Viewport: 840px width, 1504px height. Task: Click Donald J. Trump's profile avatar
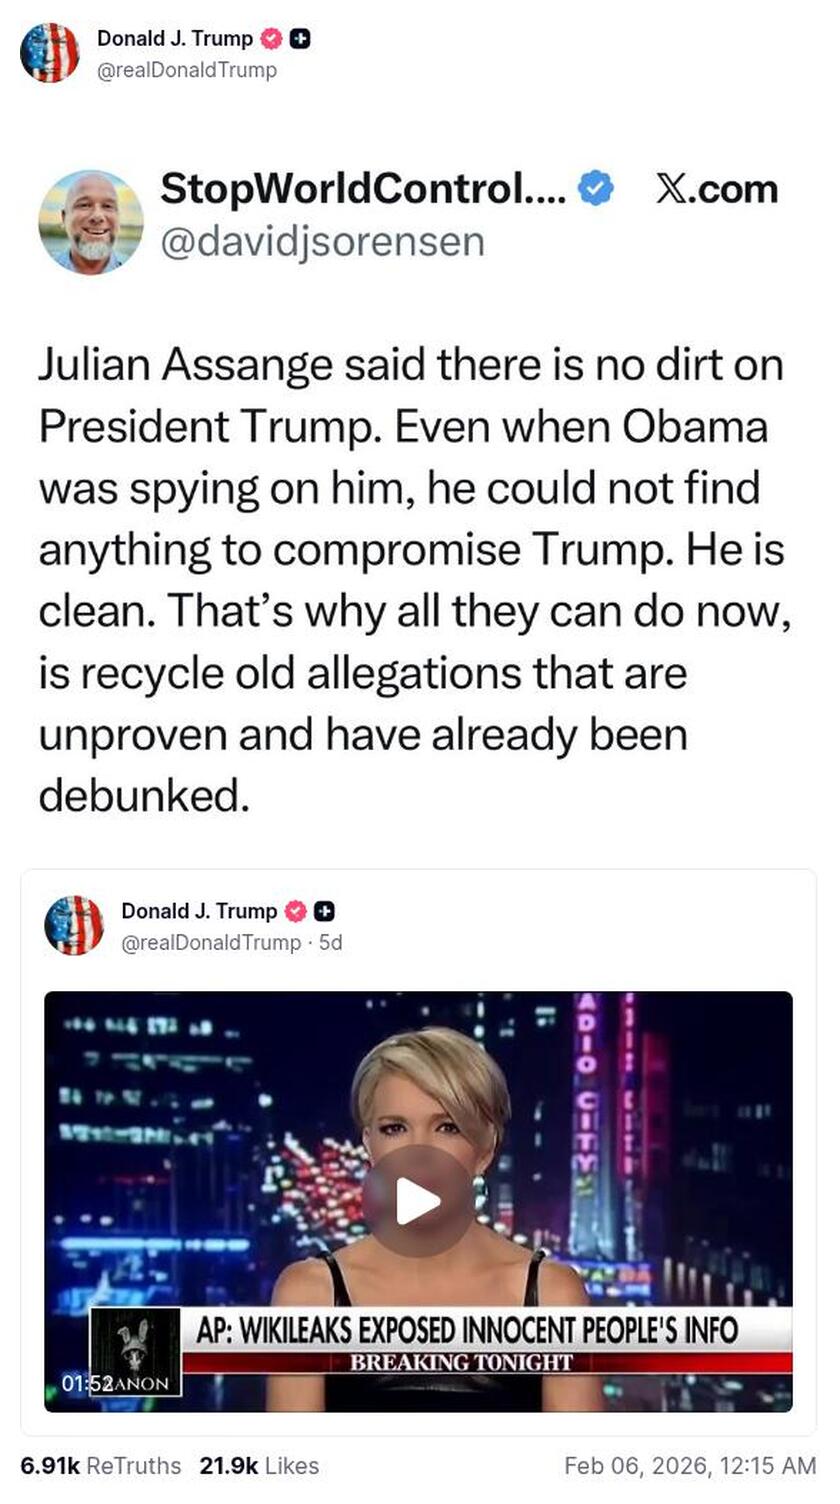[50, 50]
